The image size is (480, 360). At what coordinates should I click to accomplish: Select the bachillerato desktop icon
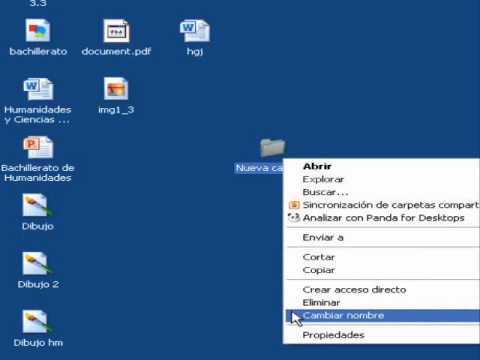38,31
